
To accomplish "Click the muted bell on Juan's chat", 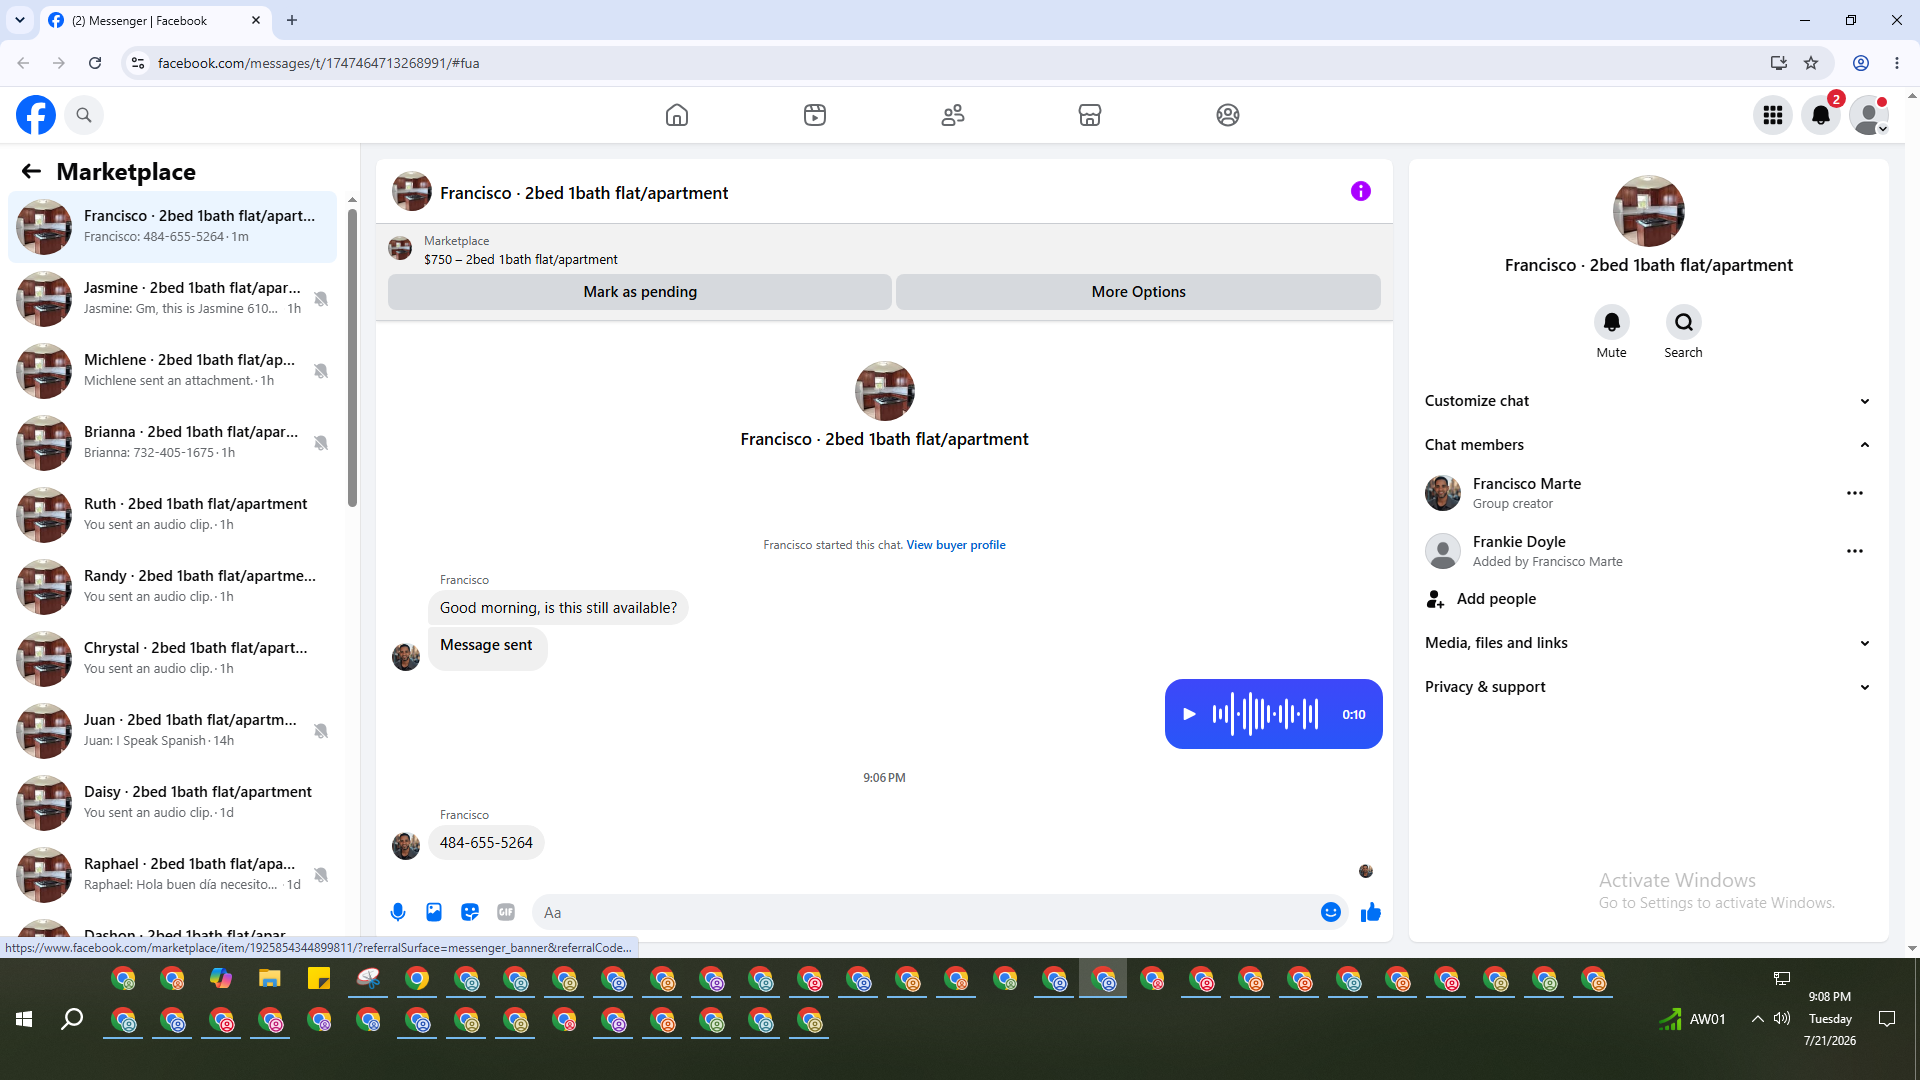I will [x=321, y=731].
